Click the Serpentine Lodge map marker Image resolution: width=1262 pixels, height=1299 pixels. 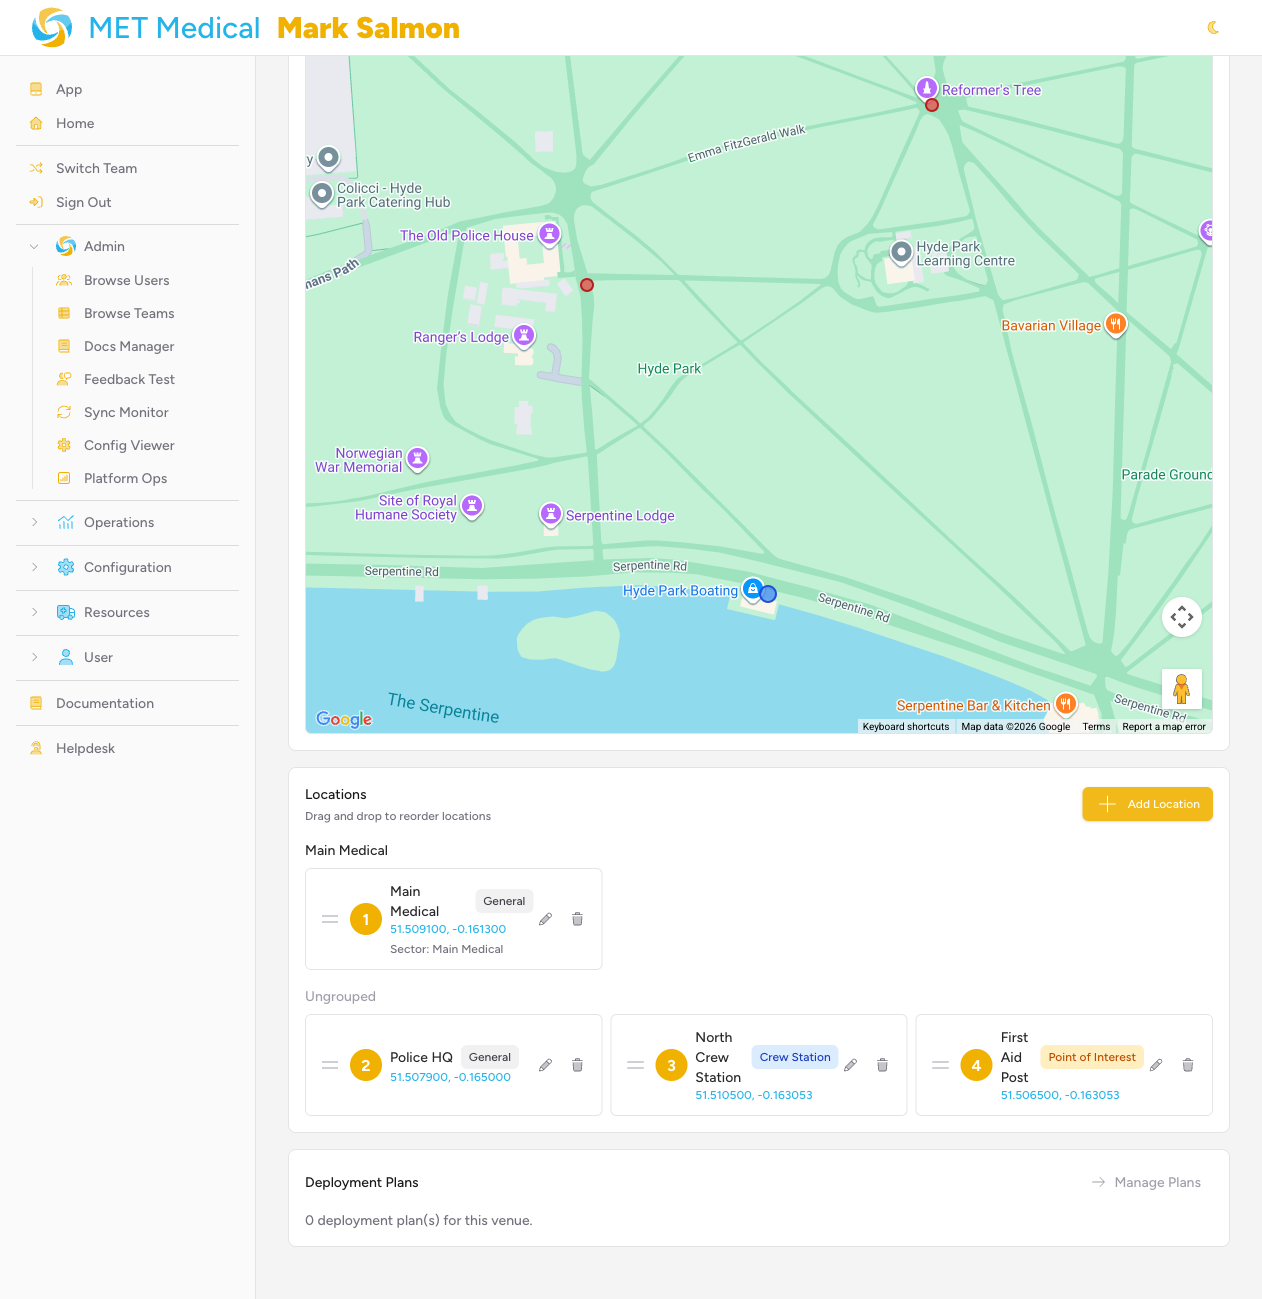click(x=551, y=514)
